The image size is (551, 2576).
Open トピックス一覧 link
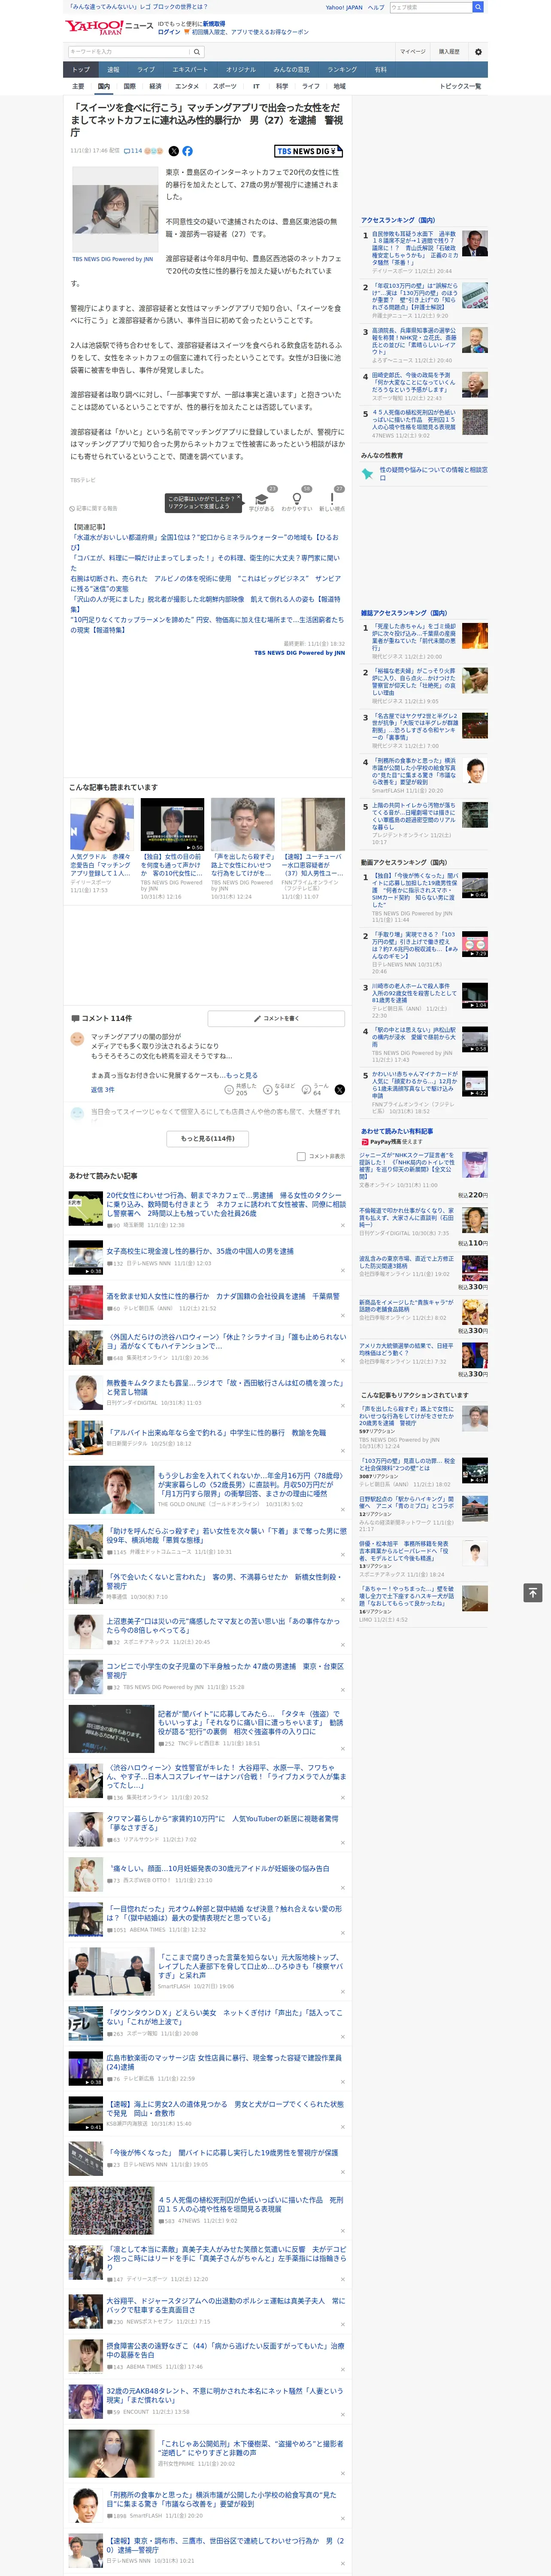(460, 86)
